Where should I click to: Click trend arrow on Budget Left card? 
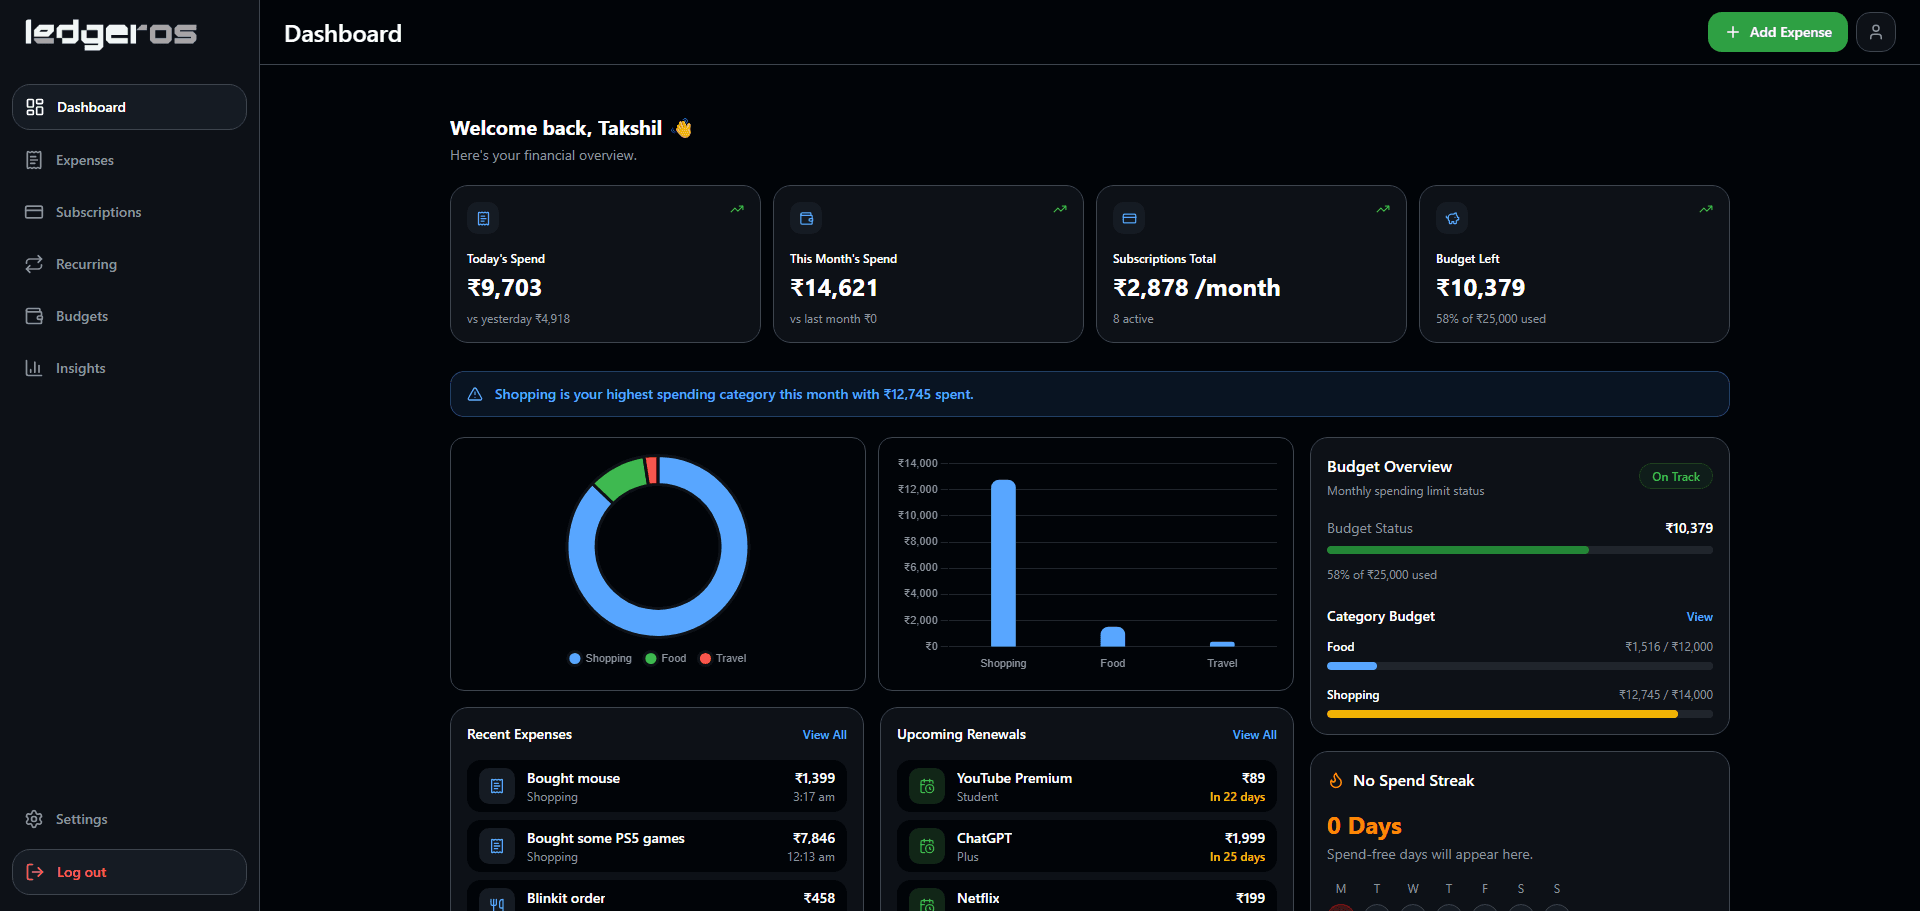click(x=1706, y=209)
